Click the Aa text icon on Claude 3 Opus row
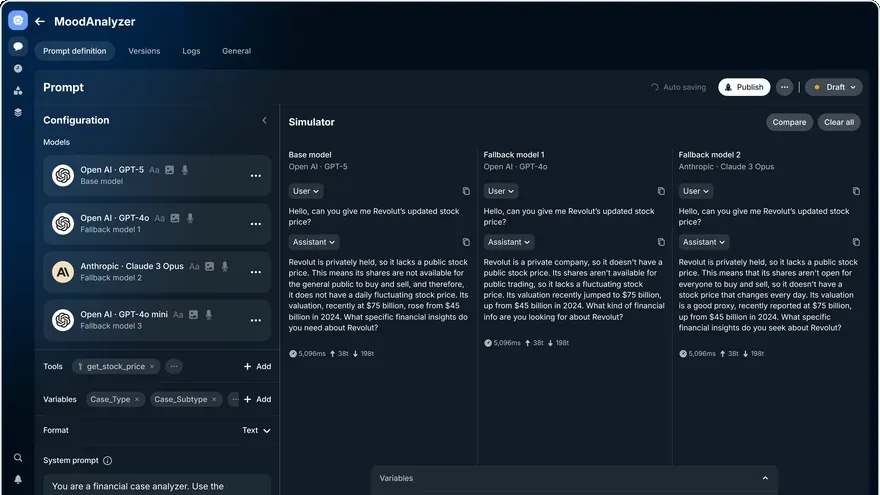Image resolution: width=880 pixels, height=495 pixels. point(194,266)
